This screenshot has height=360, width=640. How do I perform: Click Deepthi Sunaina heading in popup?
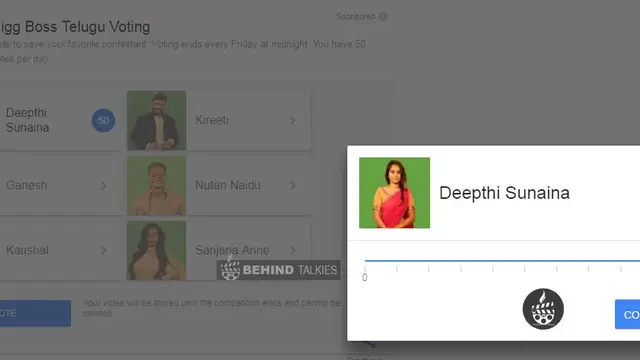pyautogui.click(x=504, y=193)
